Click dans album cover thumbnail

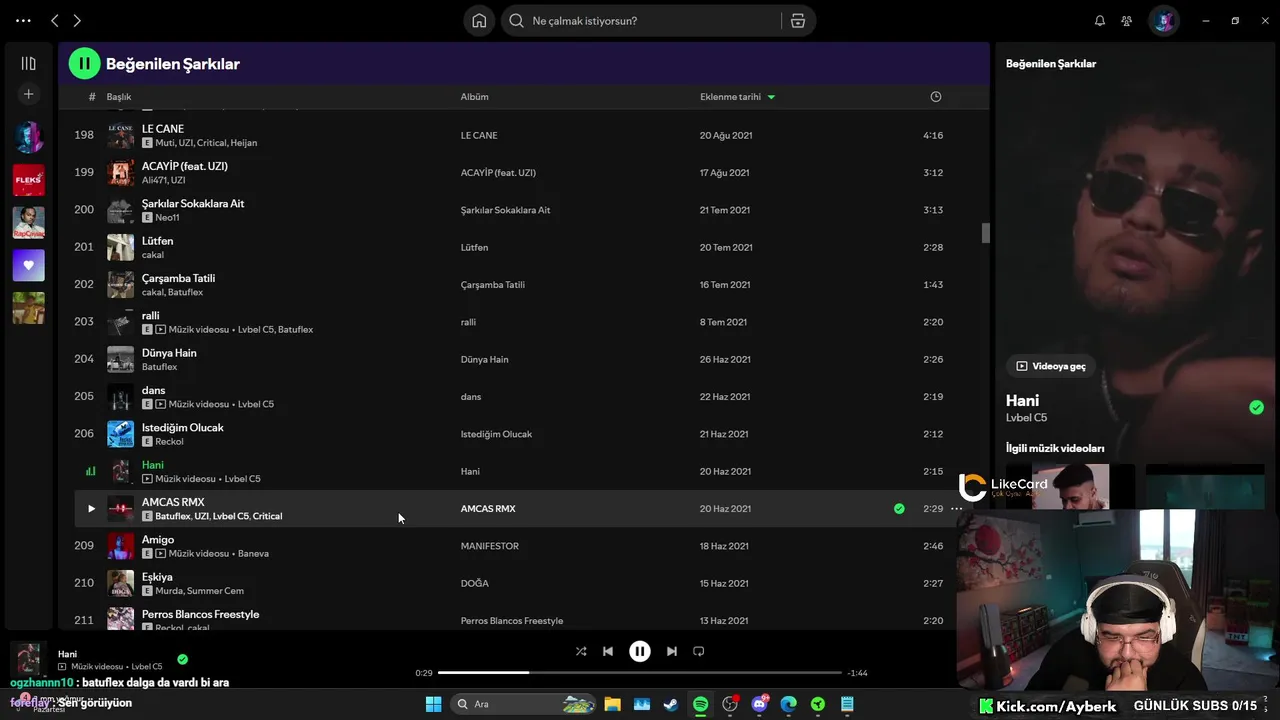tap(120, 397)
